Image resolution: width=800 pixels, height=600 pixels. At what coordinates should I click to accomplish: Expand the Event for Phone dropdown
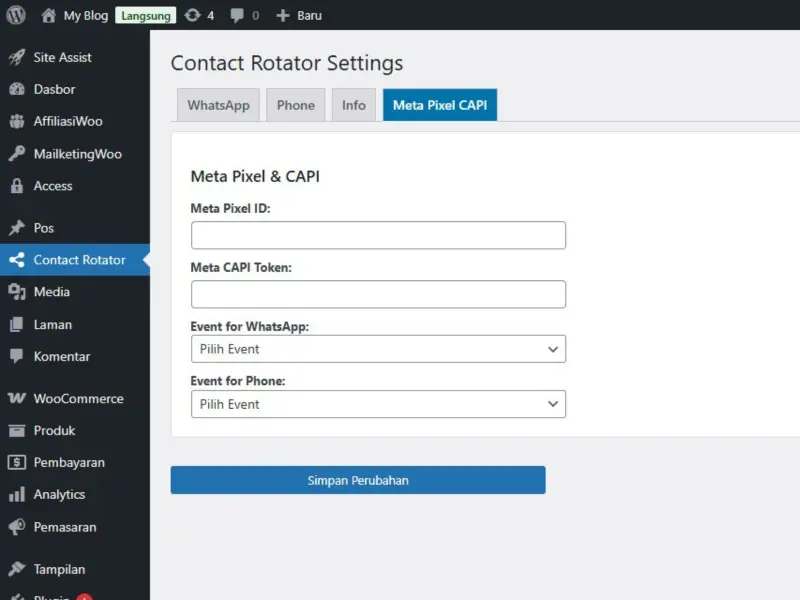(378, 404)
